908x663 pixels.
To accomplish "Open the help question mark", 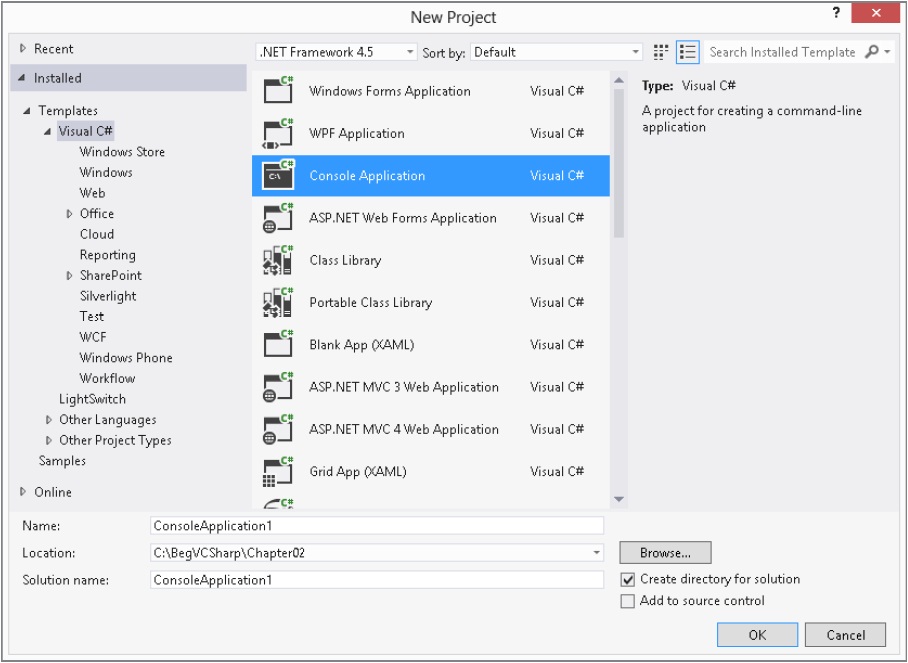I will 836,12.
